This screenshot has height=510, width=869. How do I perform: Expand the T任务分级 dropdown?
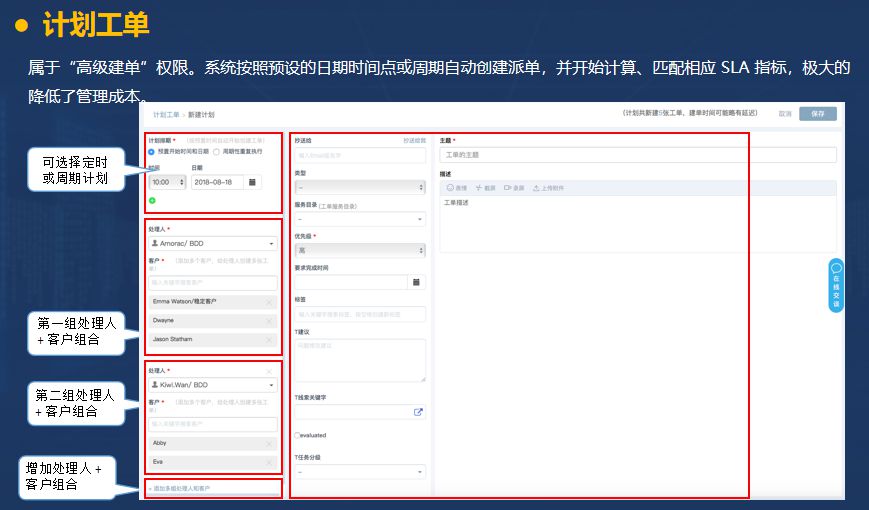pyautogui.click(x=360, y=472)
